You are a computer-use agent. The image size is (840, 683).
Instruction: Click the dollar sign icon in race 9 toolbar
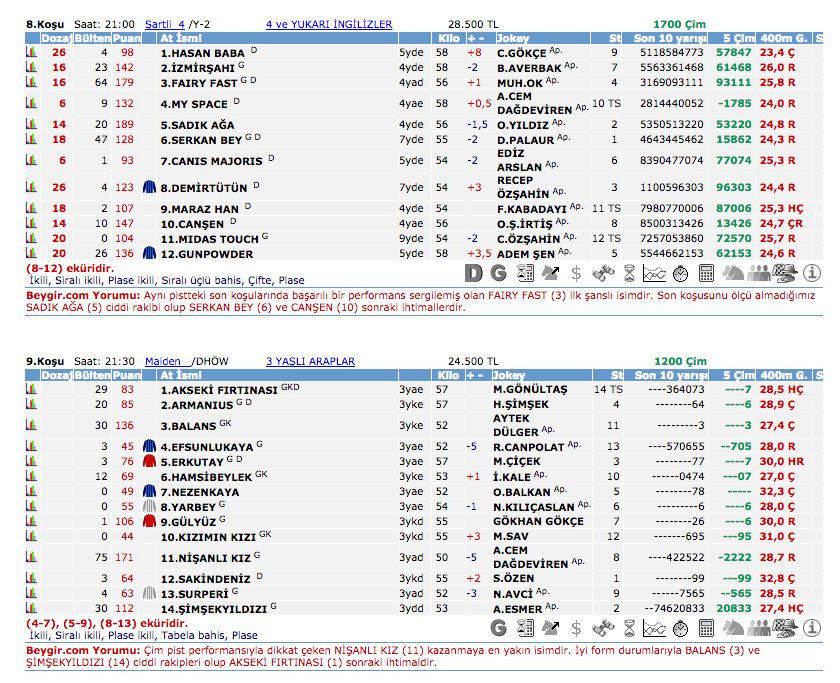577,627
